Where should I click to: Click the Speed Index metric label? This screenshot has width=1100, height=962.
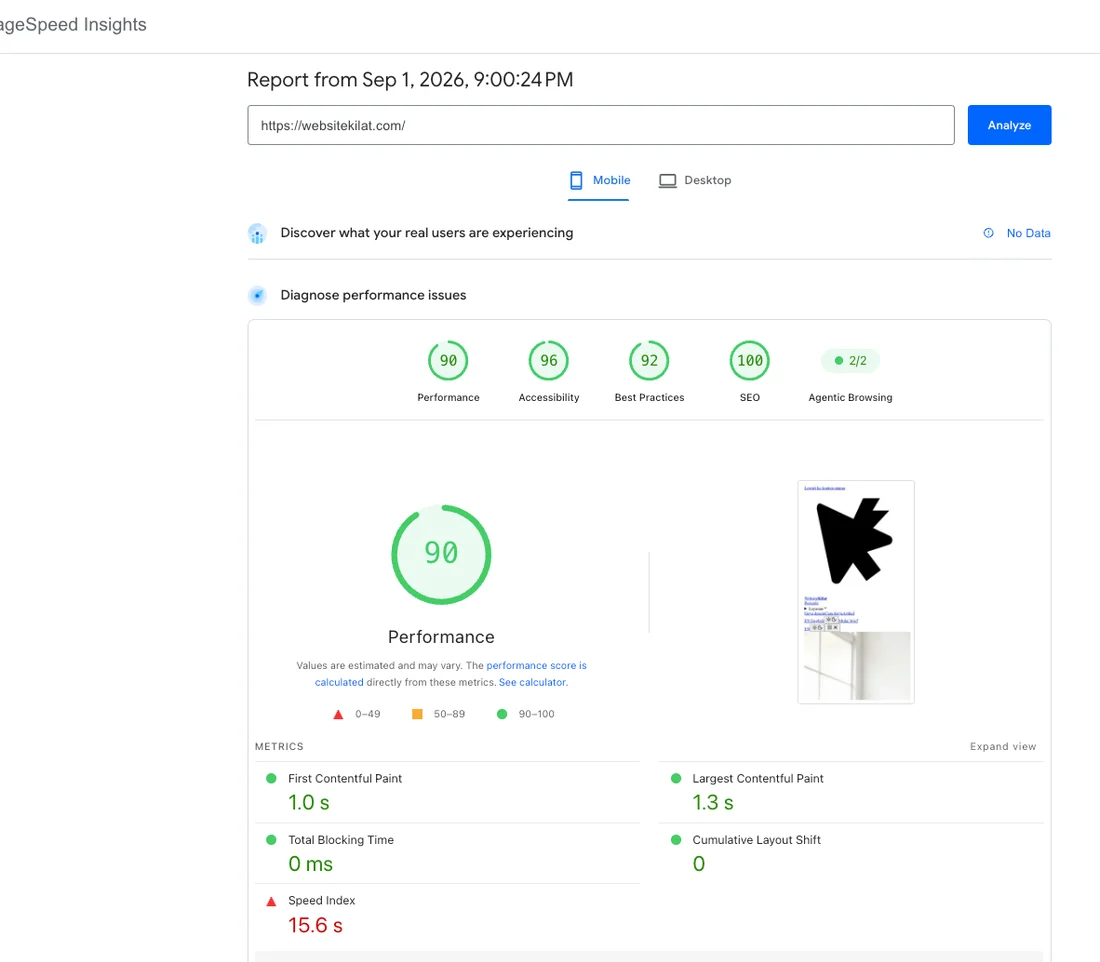pyautogui.click(x=321, y=900)
